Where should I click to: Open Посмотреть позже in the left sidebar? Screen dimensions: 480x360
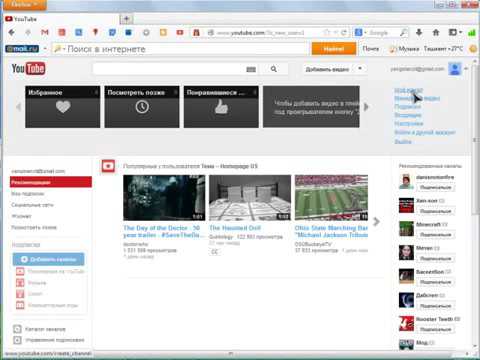pyautogui.click(x=34, y=228)
